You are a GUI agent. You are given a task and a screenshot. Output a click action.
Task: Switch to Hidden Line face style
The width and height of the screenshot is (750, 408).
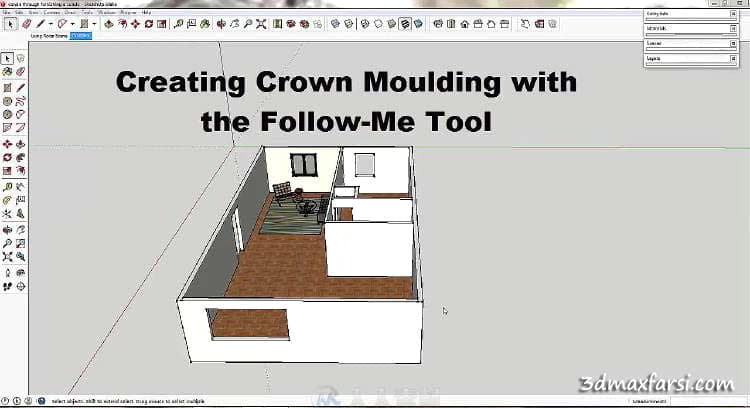pos(378,23)
